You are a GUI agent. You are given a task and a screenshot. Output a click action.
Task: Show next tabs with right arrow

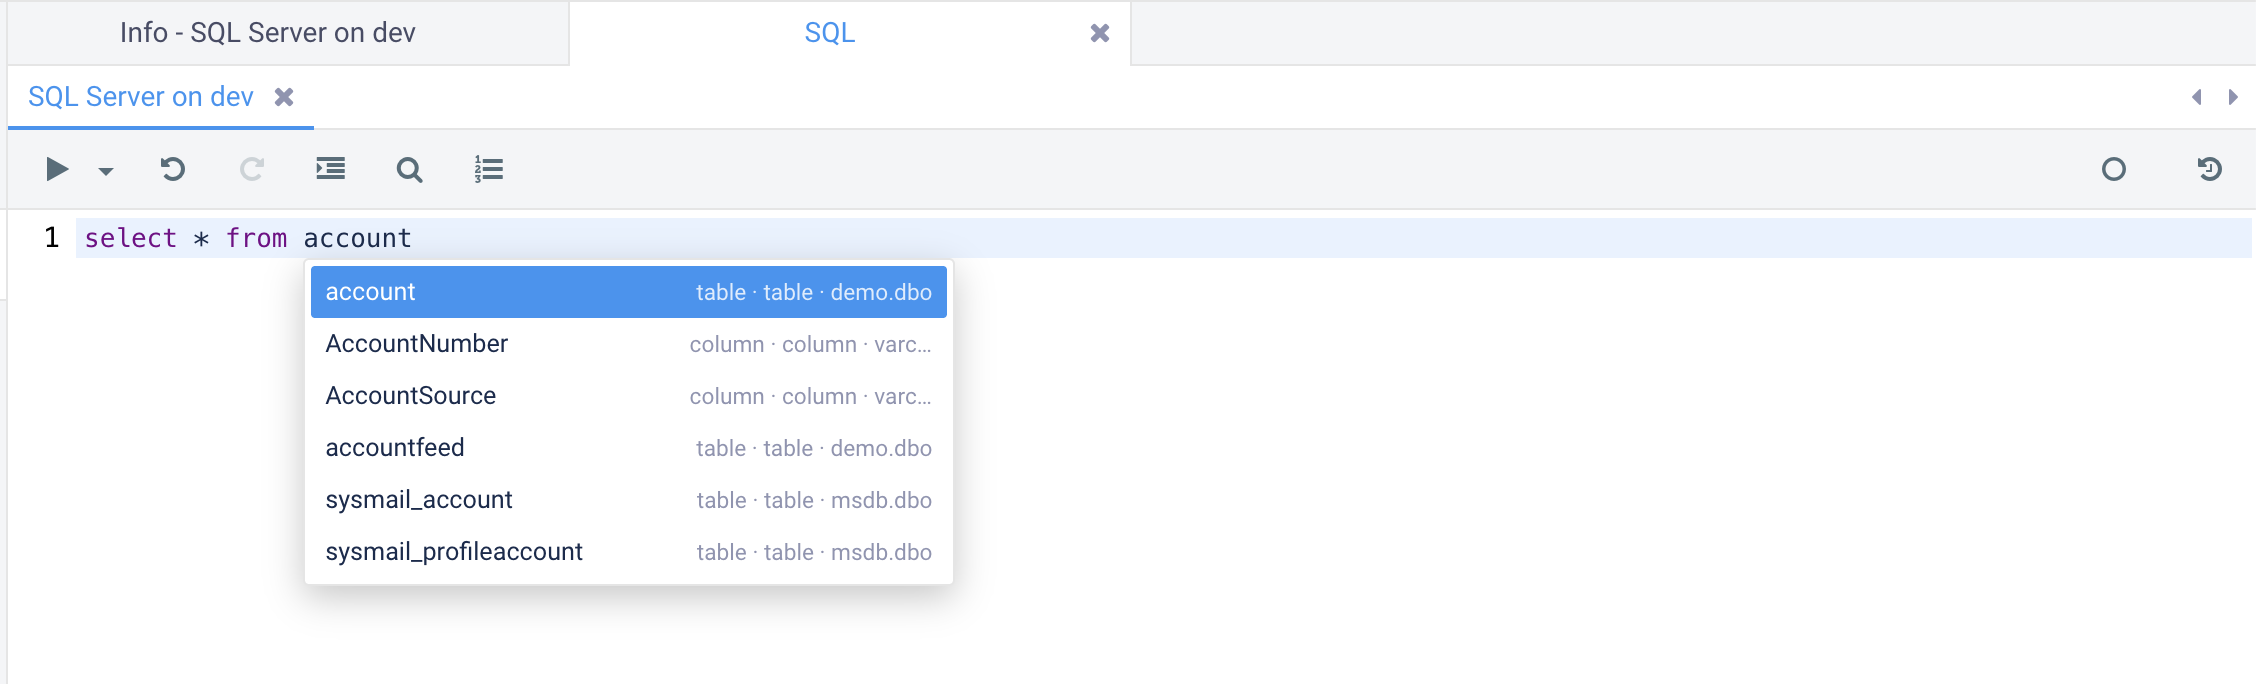click(2233, 97)
